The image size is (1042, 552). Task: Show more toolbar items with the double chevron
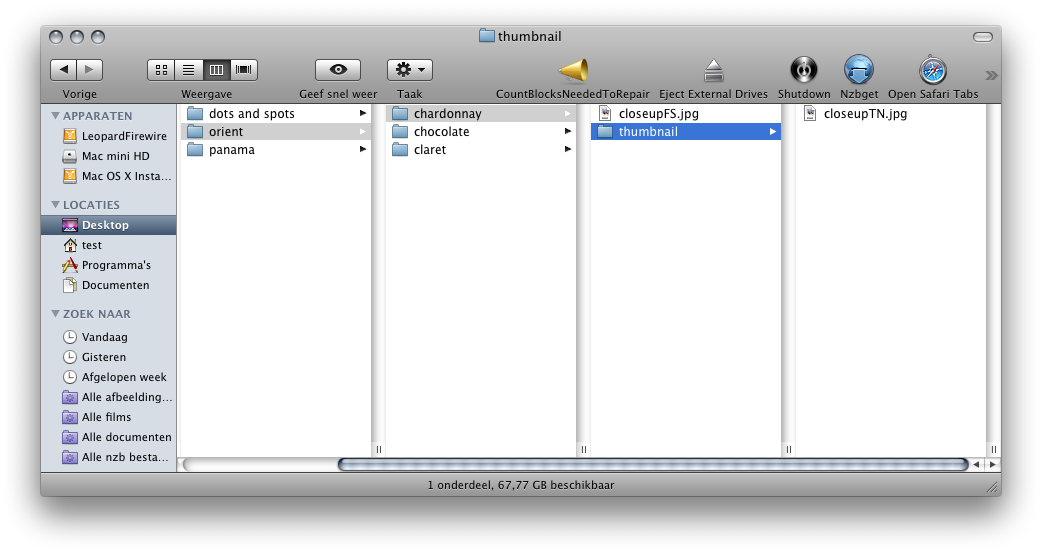coord(991,75)
